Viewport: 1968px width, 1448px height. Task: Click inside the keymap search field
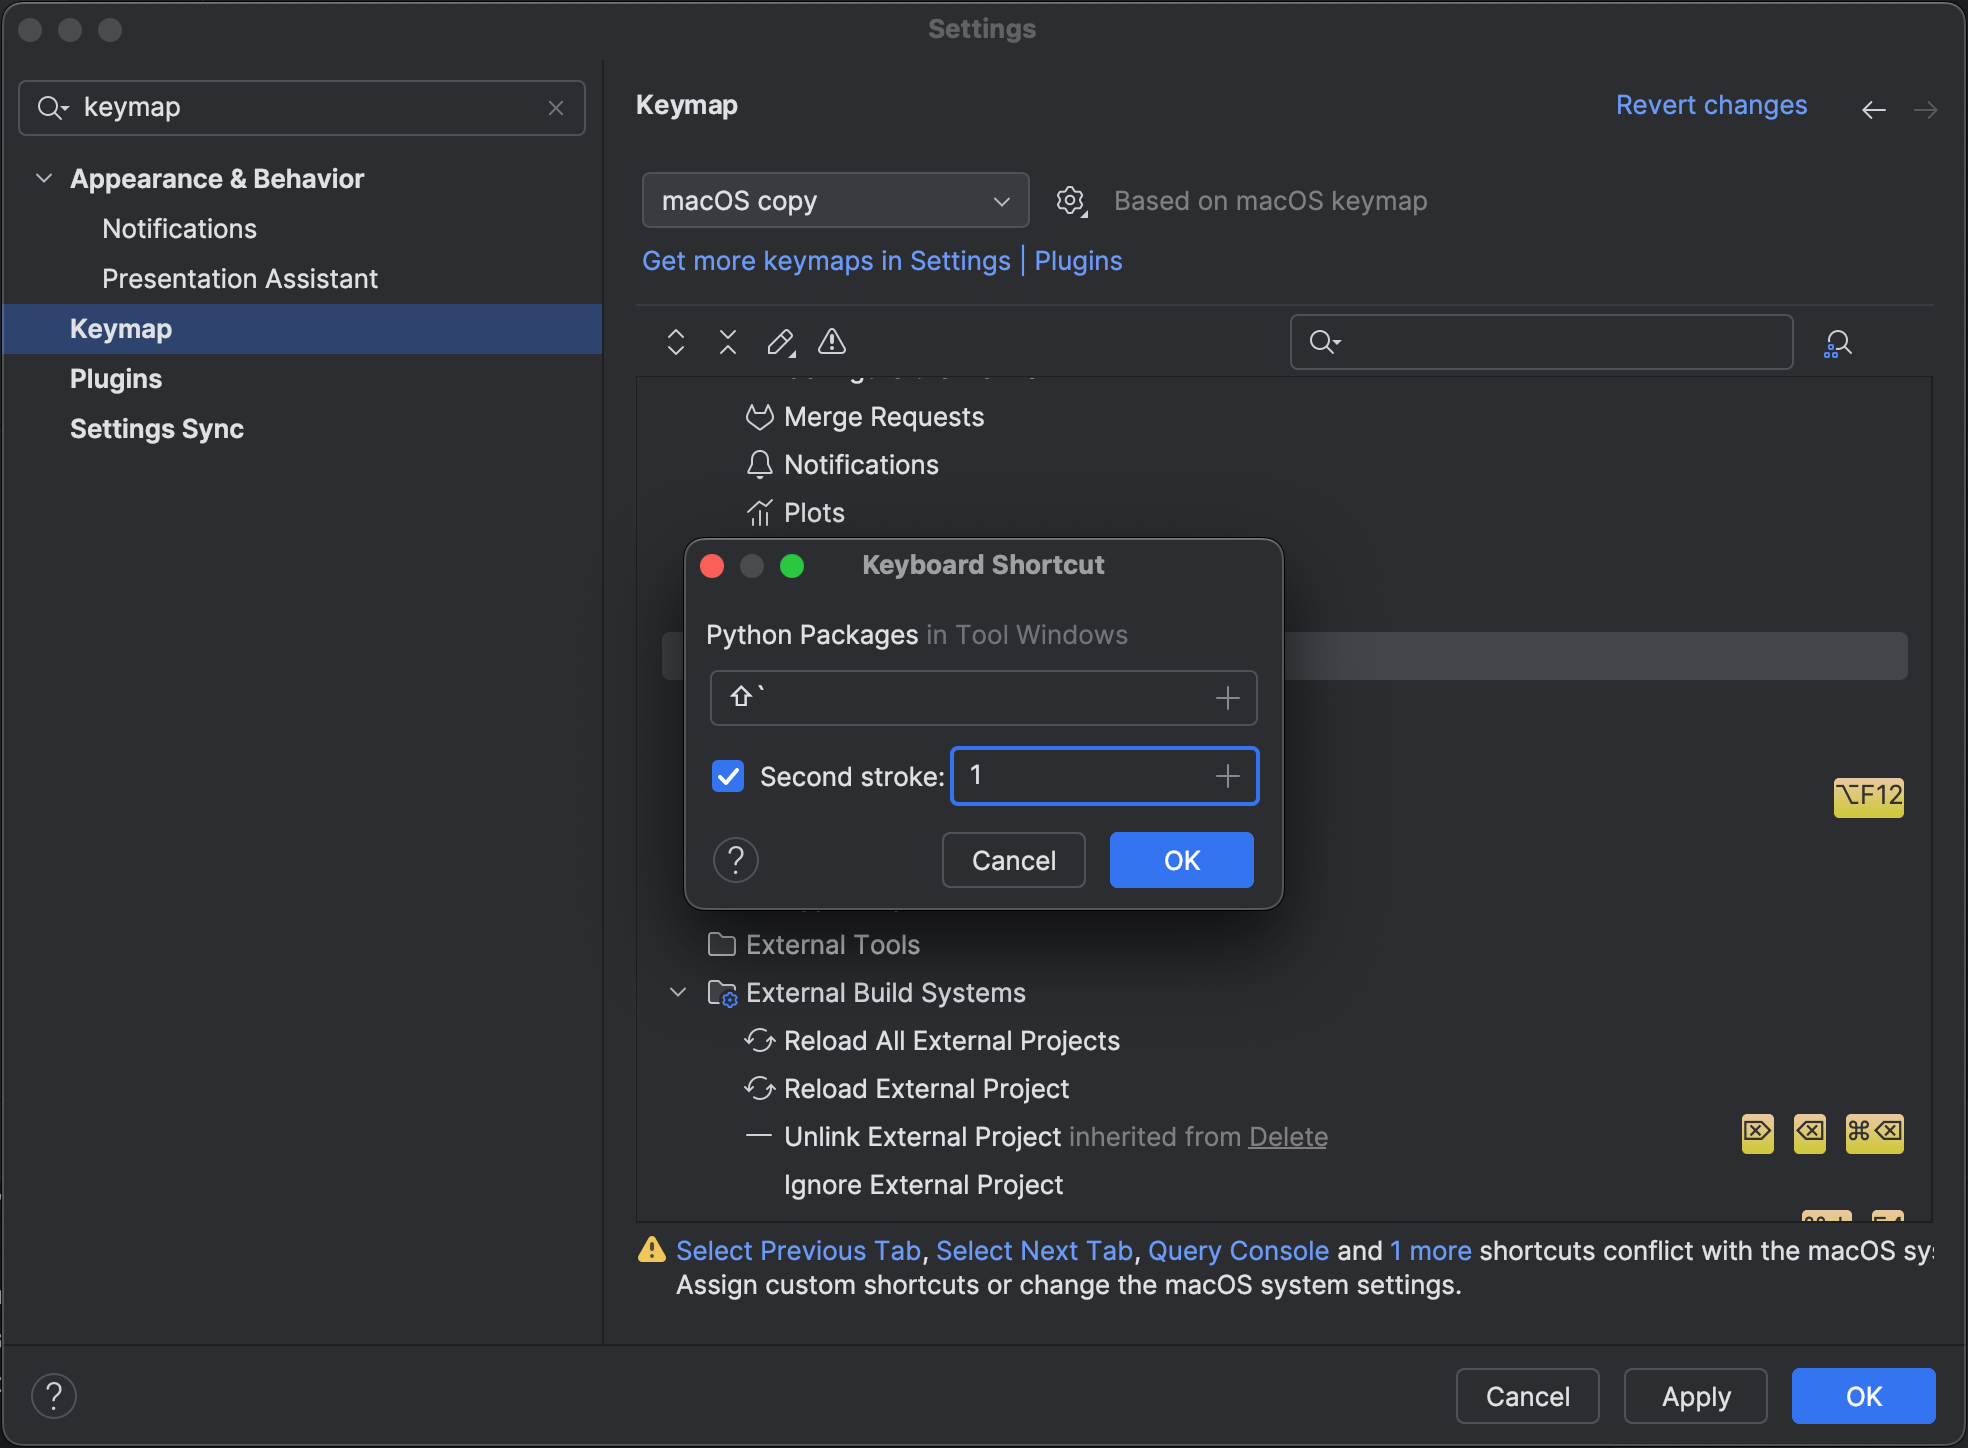[300, 107]
